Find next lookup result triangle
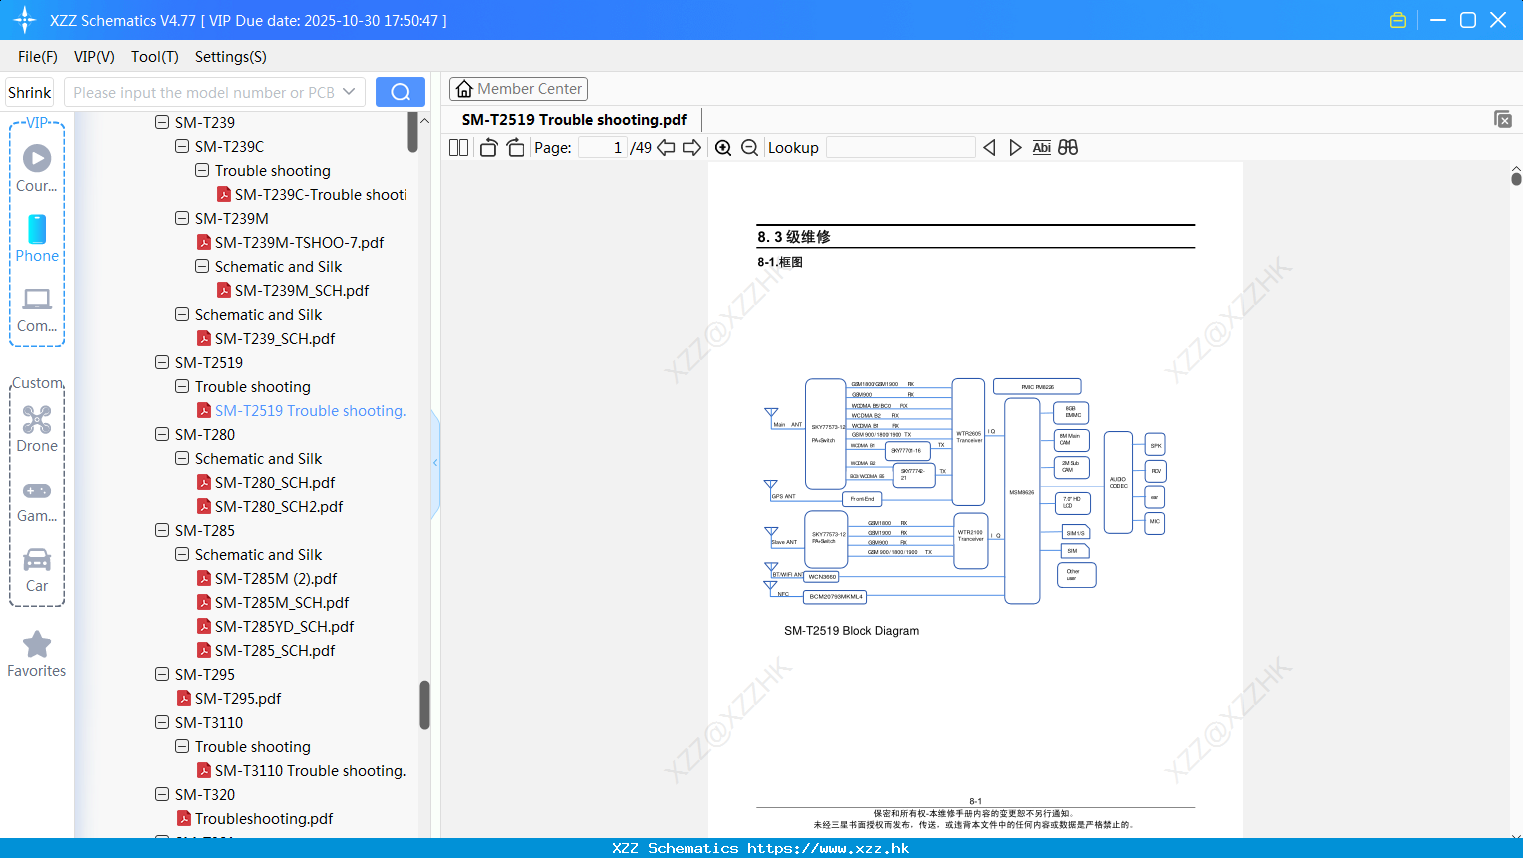Screen dimensions: 1523x858 (x=1015, y=147)
